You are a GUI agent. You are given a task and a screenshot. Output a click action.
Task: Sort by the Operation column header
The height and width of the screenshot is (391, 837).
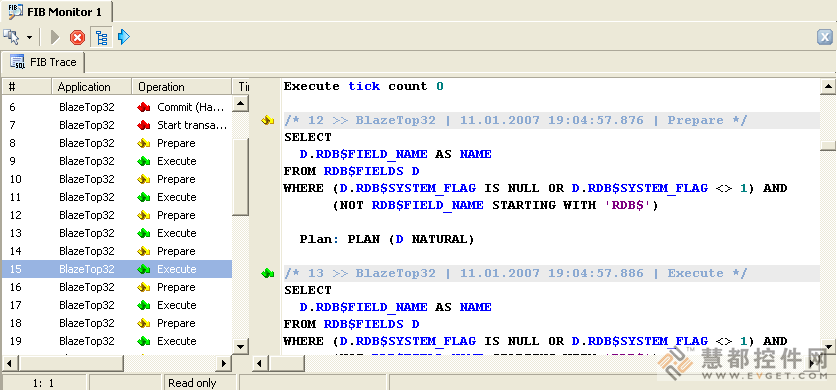point(182,87)
